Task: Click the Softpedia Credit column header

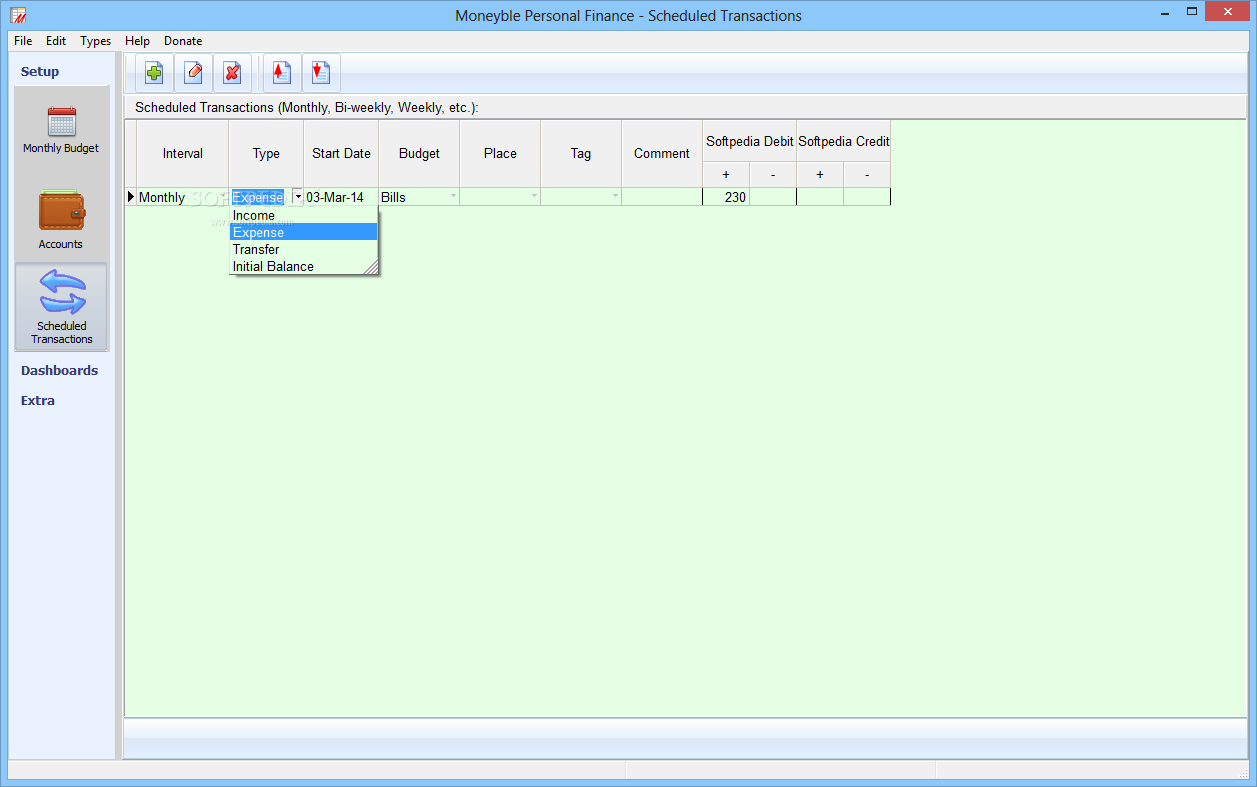Action: 843,141
